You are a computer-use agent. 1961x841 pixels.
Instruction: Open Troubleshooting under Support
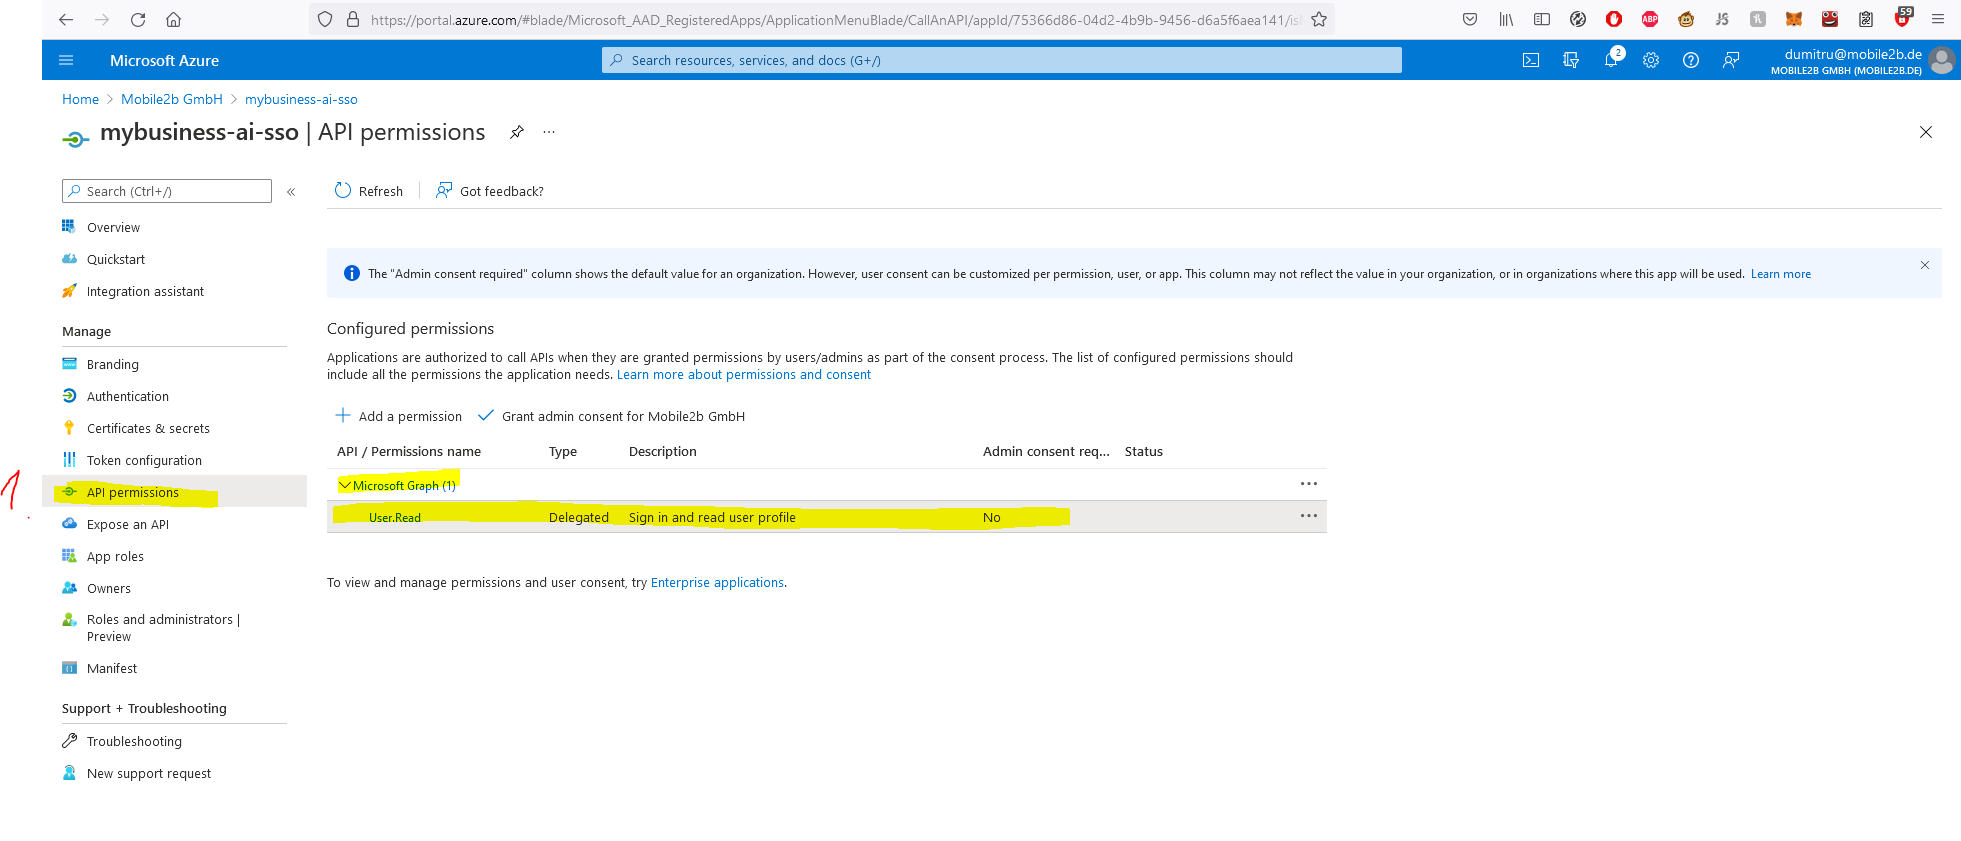[134, 741]
